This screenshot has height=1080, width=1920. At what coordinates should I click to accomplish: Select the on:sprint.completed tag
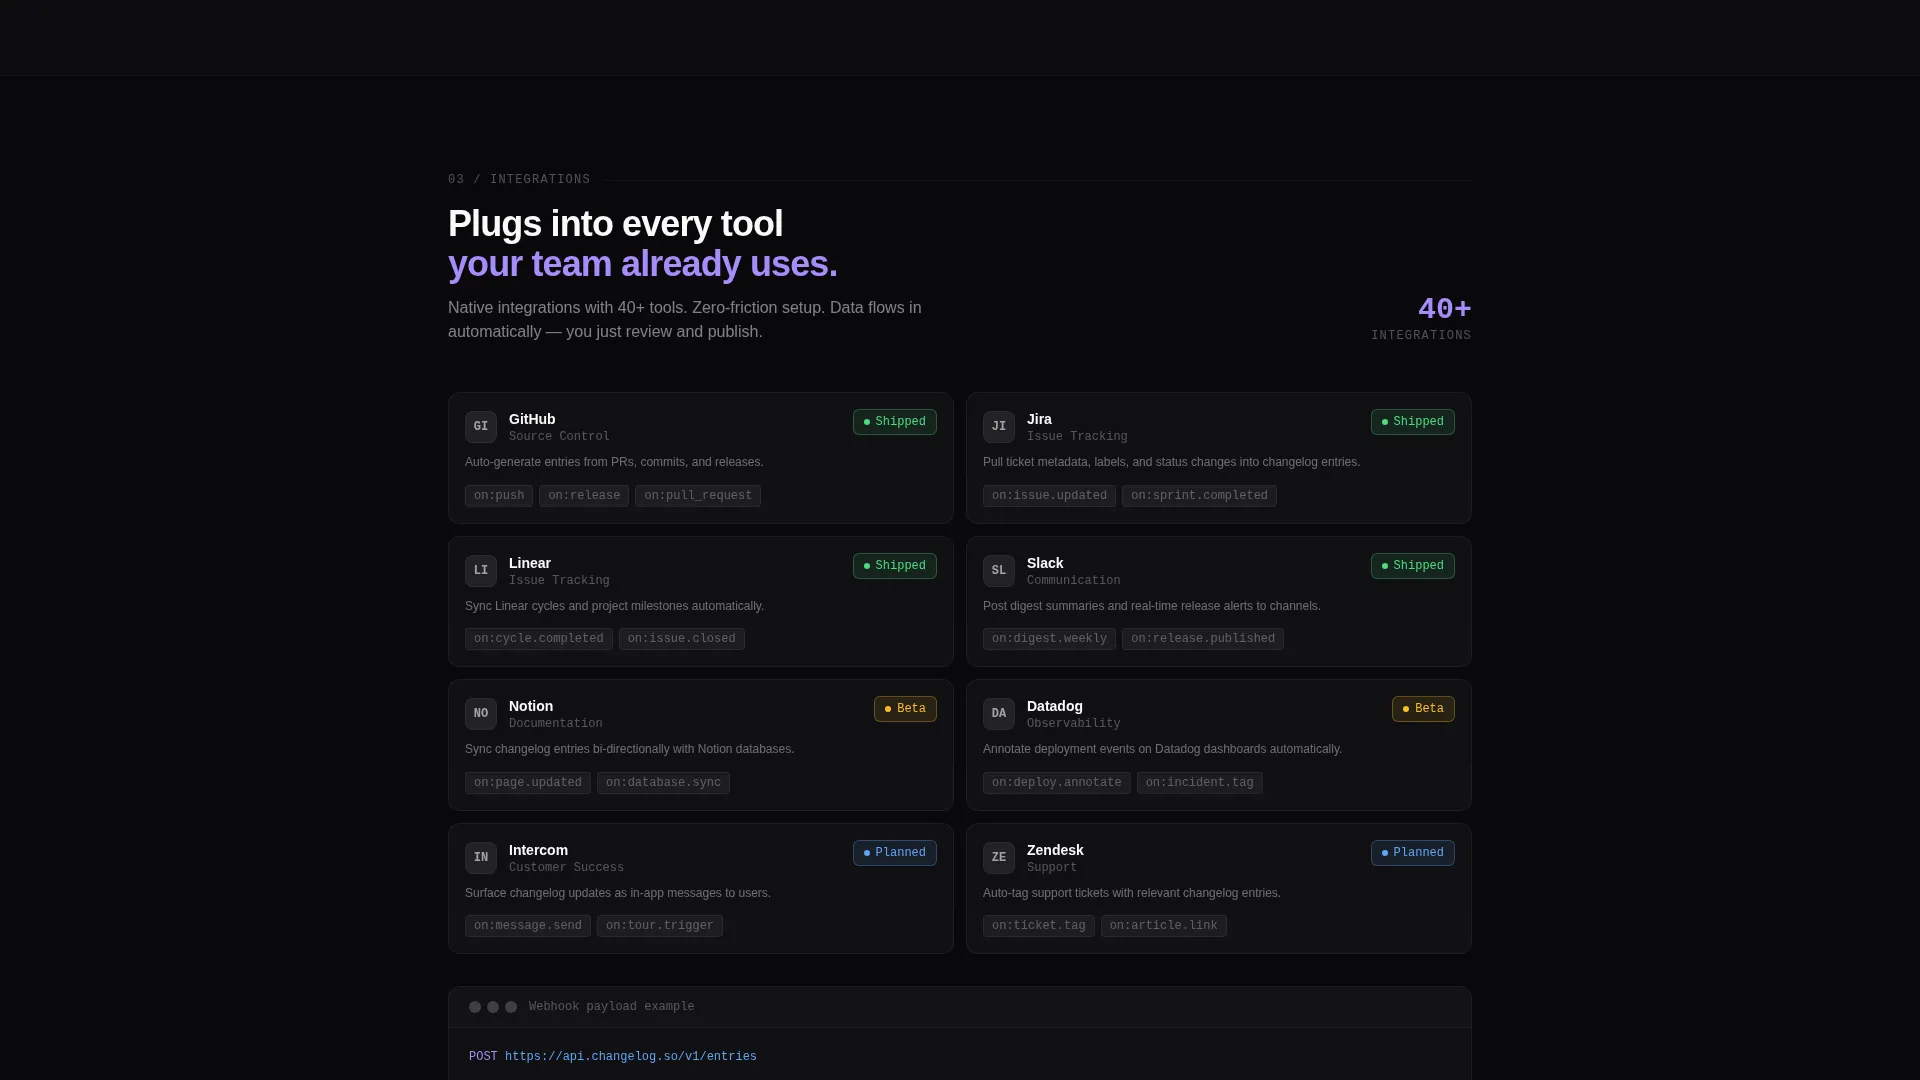pyautogui.click(x=1199, y=496)
